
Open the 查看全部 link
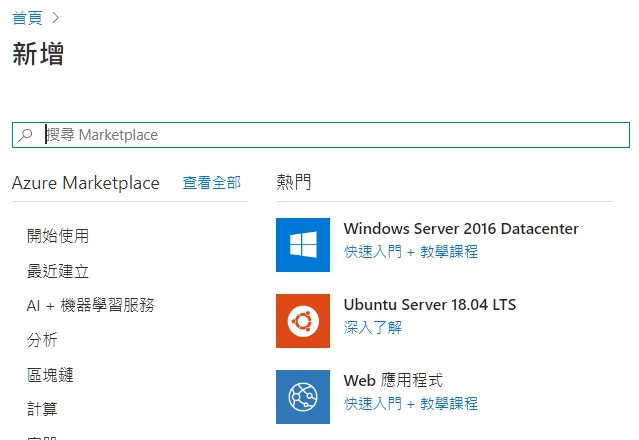pyautogui.click(x=212, y=183)
